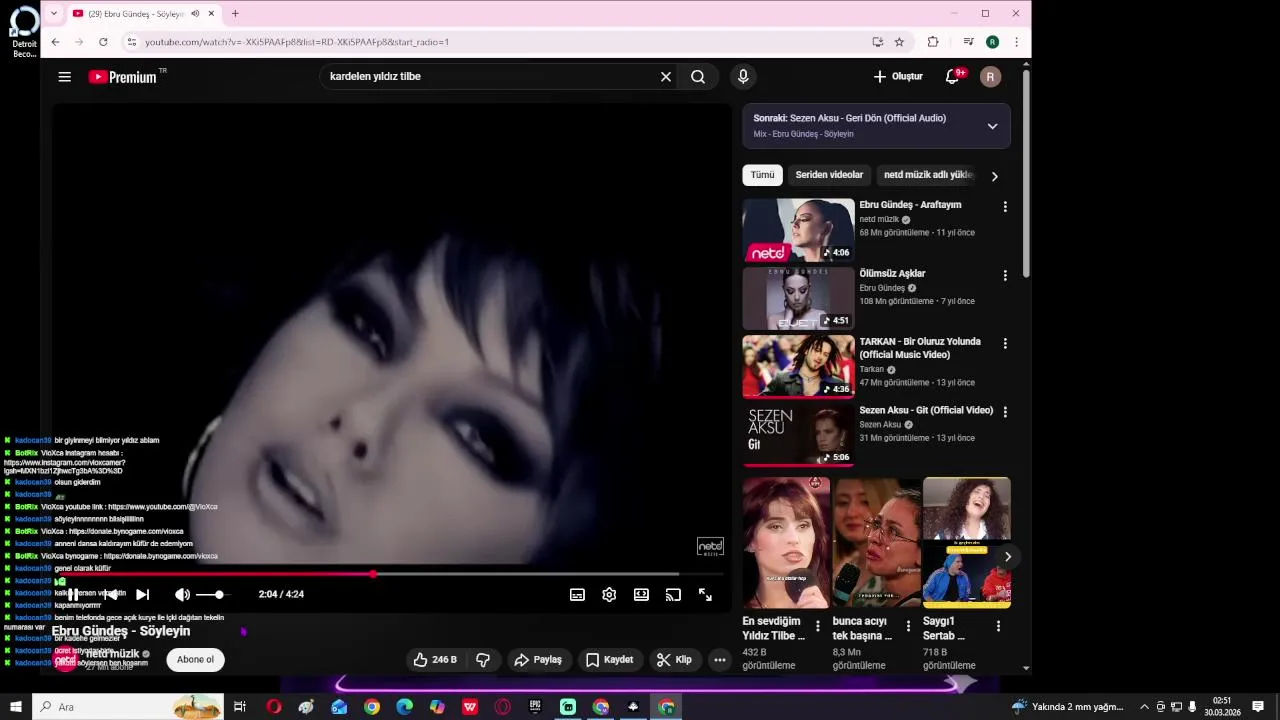
Task: Select the Tümü filter chip
Action: click(x=763, y=175)
